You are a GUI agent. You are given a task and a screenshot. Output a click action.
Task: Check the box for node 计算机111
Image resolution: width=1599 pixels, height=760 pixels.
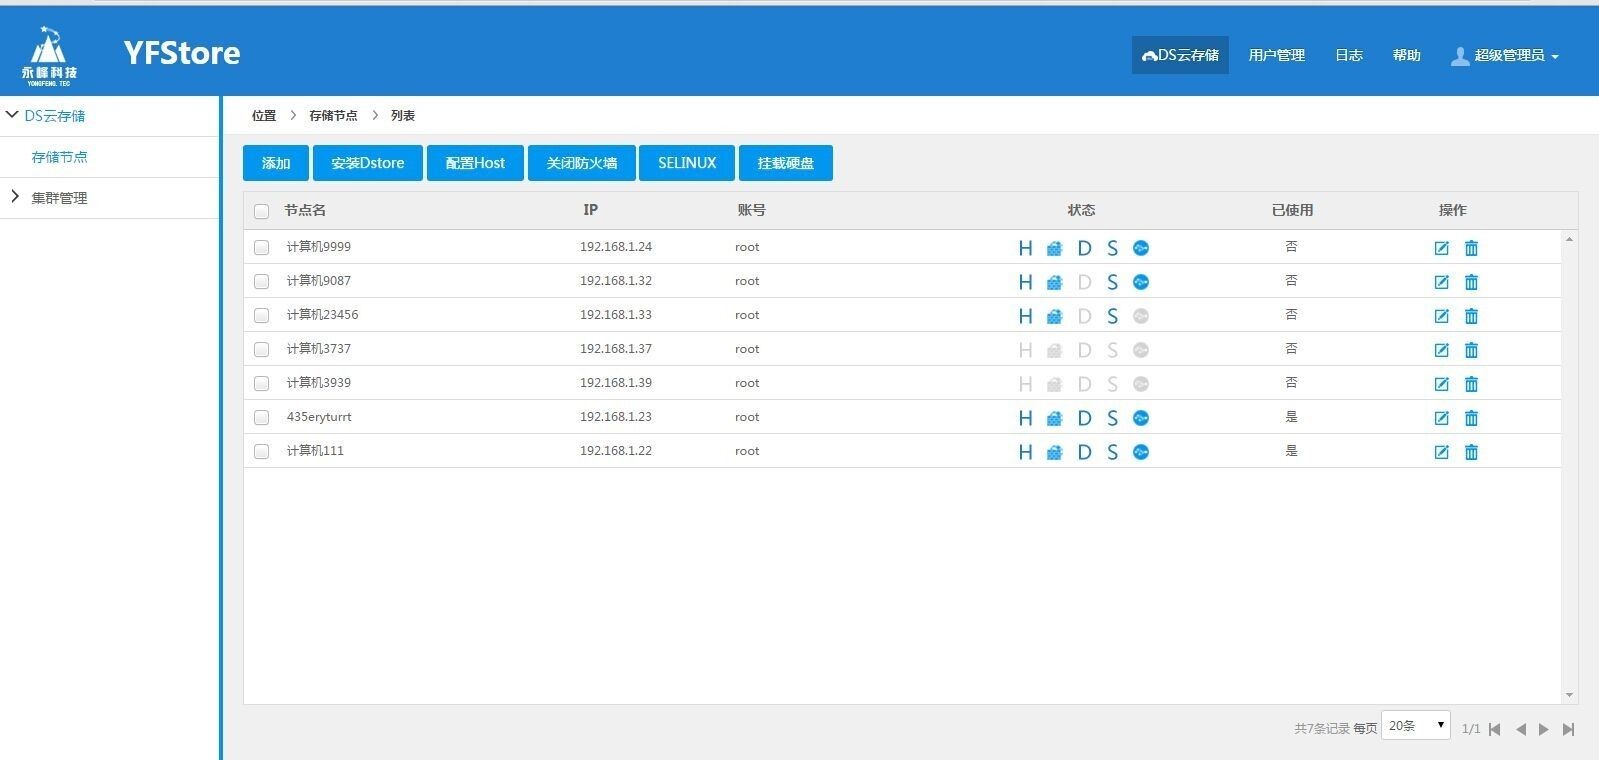pos(261,451)
